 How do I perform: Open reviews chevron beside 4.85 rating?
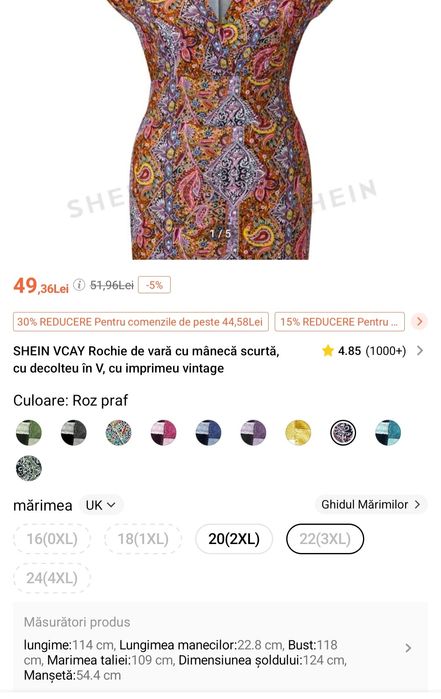420,351
